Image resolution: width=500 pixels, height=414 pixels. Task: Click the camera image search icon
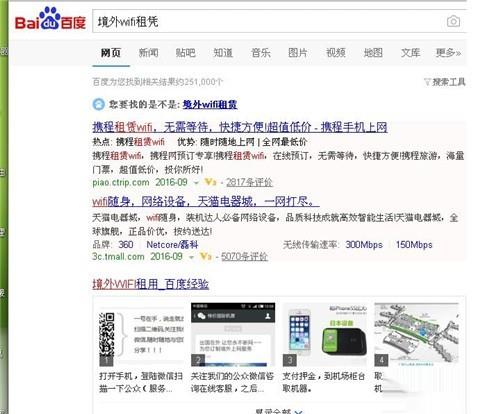point(453,22)
